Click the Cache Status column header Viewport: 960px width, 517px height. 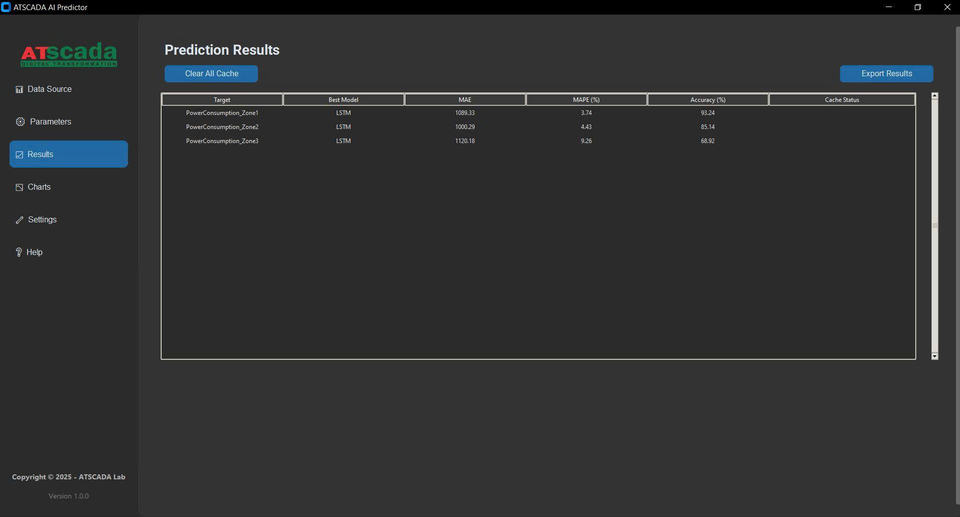coord(842,100)
